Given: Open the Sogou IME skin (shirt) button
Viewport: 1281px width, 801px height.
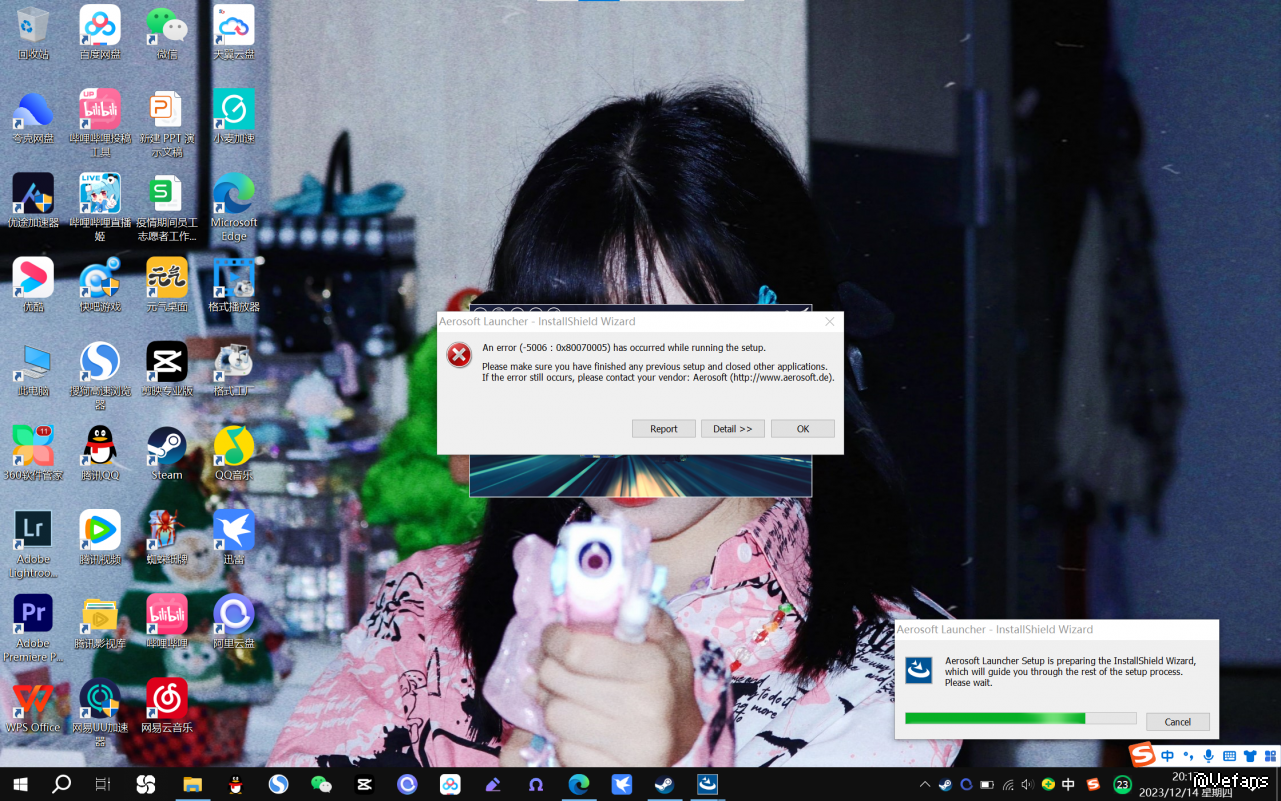Looking at the screenshot, I should click(1250, 756).
